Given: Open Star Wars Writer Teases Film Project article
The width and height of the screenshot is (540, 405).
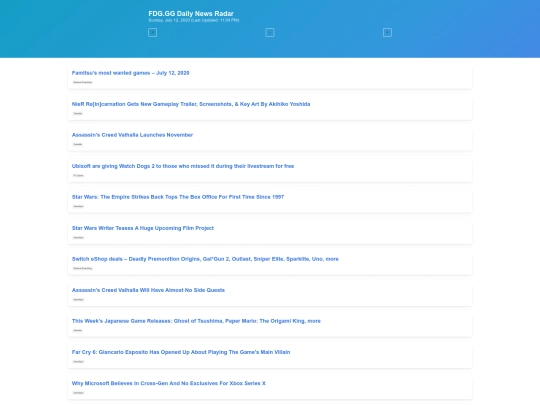Looking at the screenshot, I should (143, 228).
